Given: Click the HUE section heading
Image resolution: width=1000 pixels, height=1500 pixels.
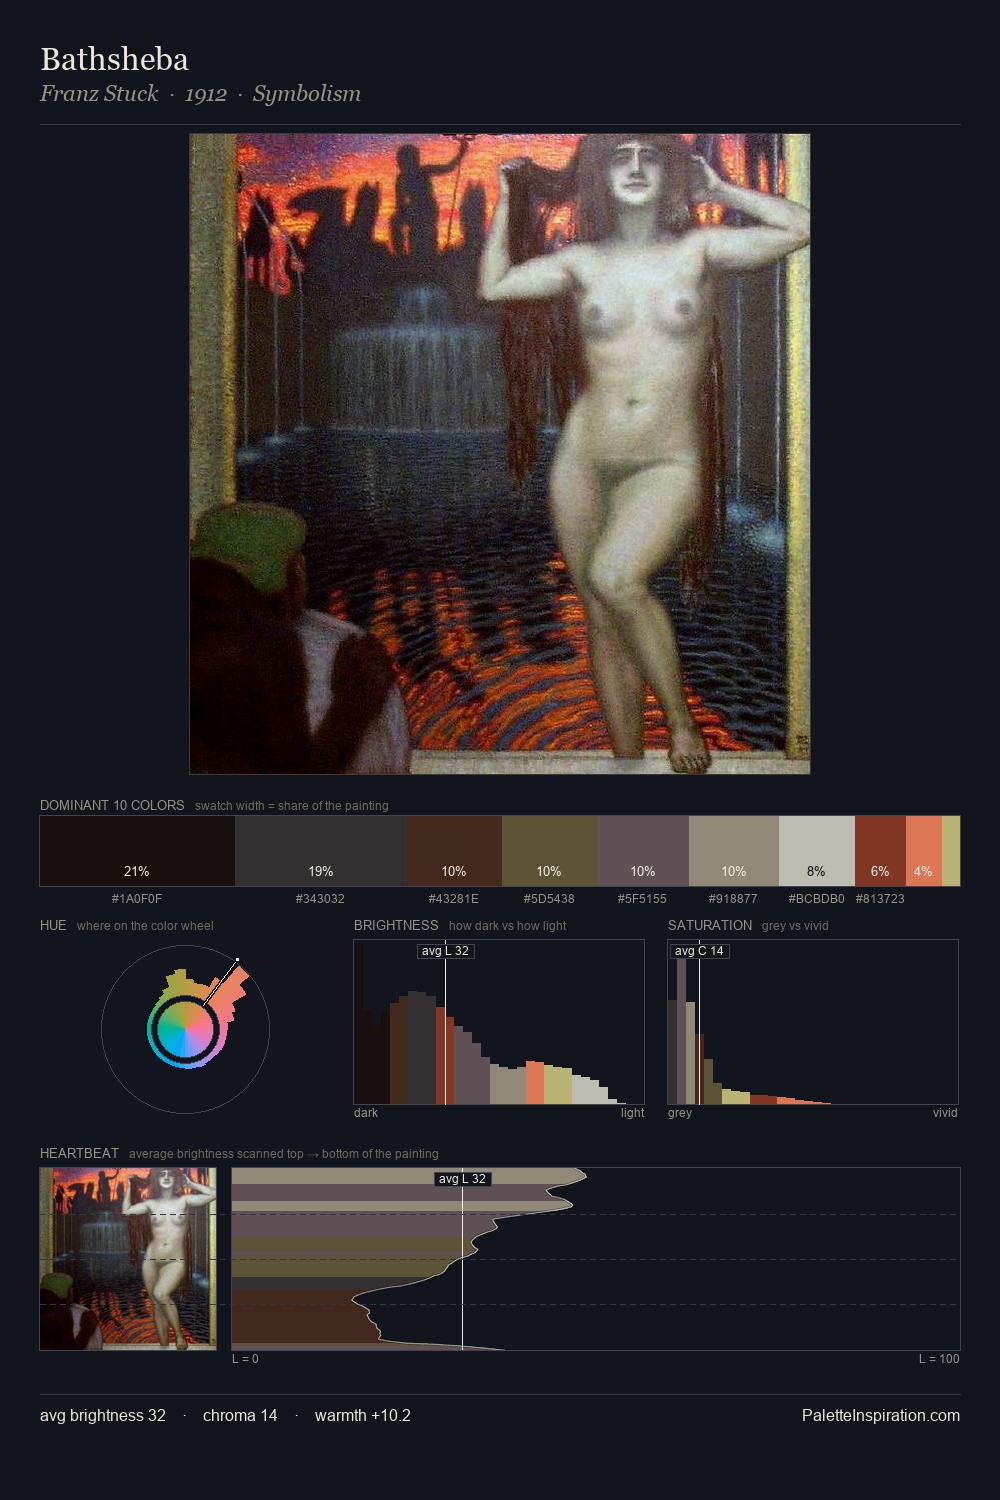Looking at the screenshot, I should pyautogui.click(x=53, y=925).
